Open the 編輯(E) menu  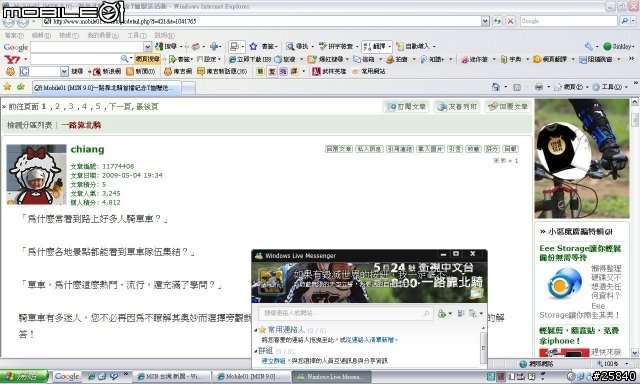(x=41, y=36)
